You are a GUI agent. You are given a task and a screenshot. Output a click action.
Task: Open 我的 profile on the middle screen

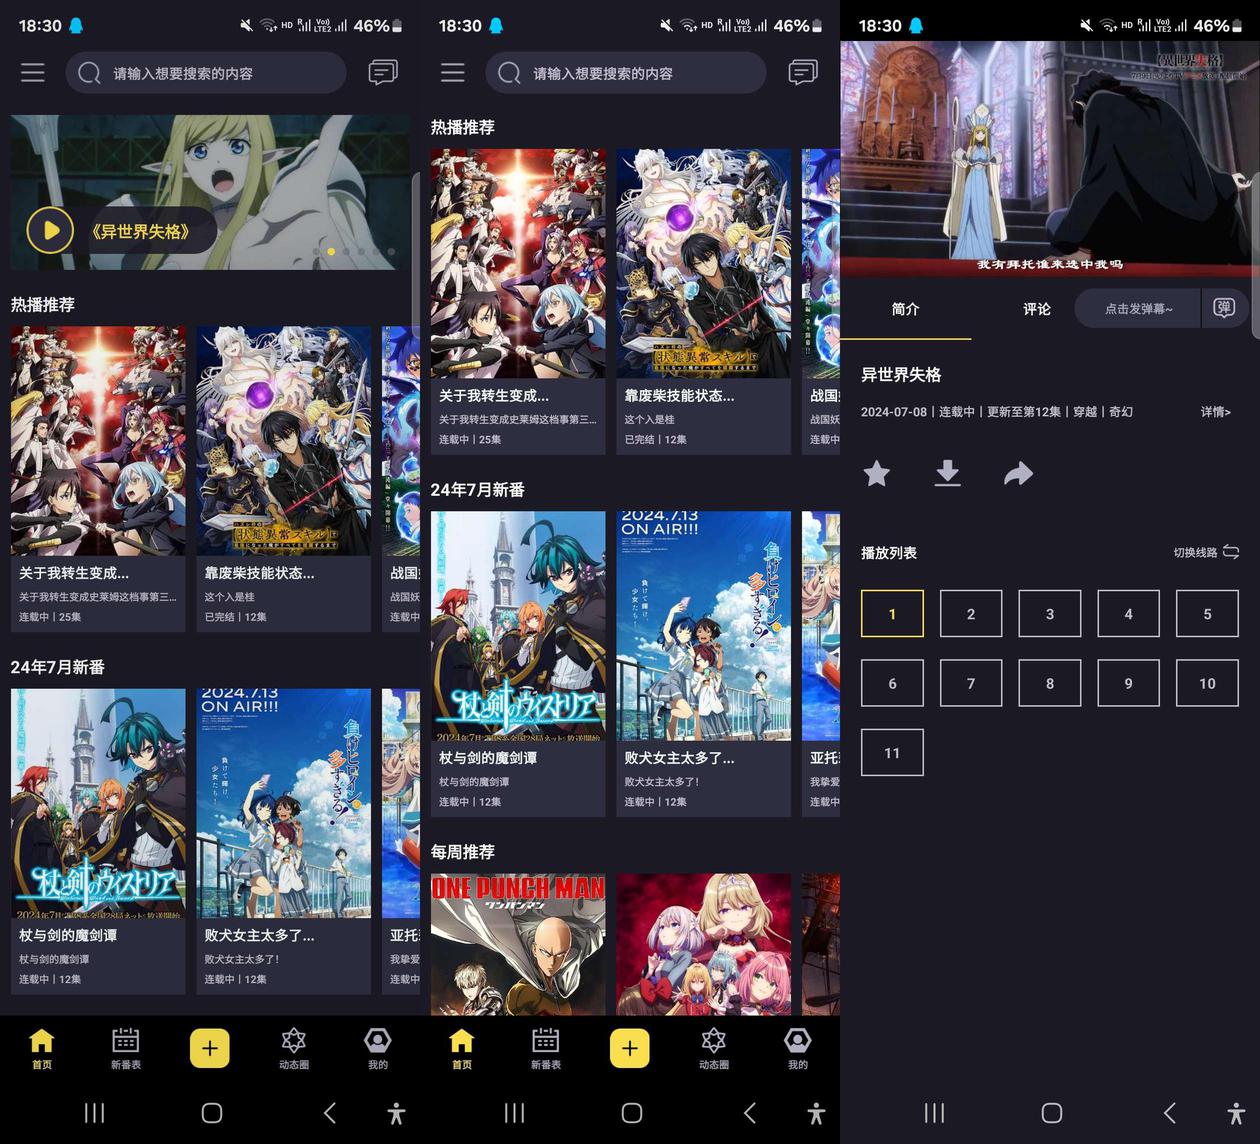797,1048
